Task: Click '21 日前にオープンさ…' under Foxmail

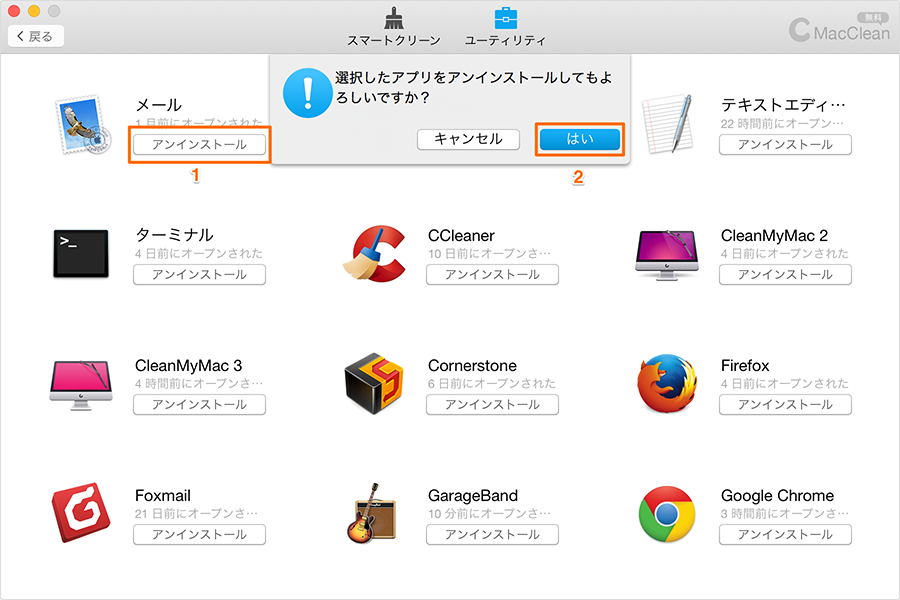Action: tap(196, 513)
